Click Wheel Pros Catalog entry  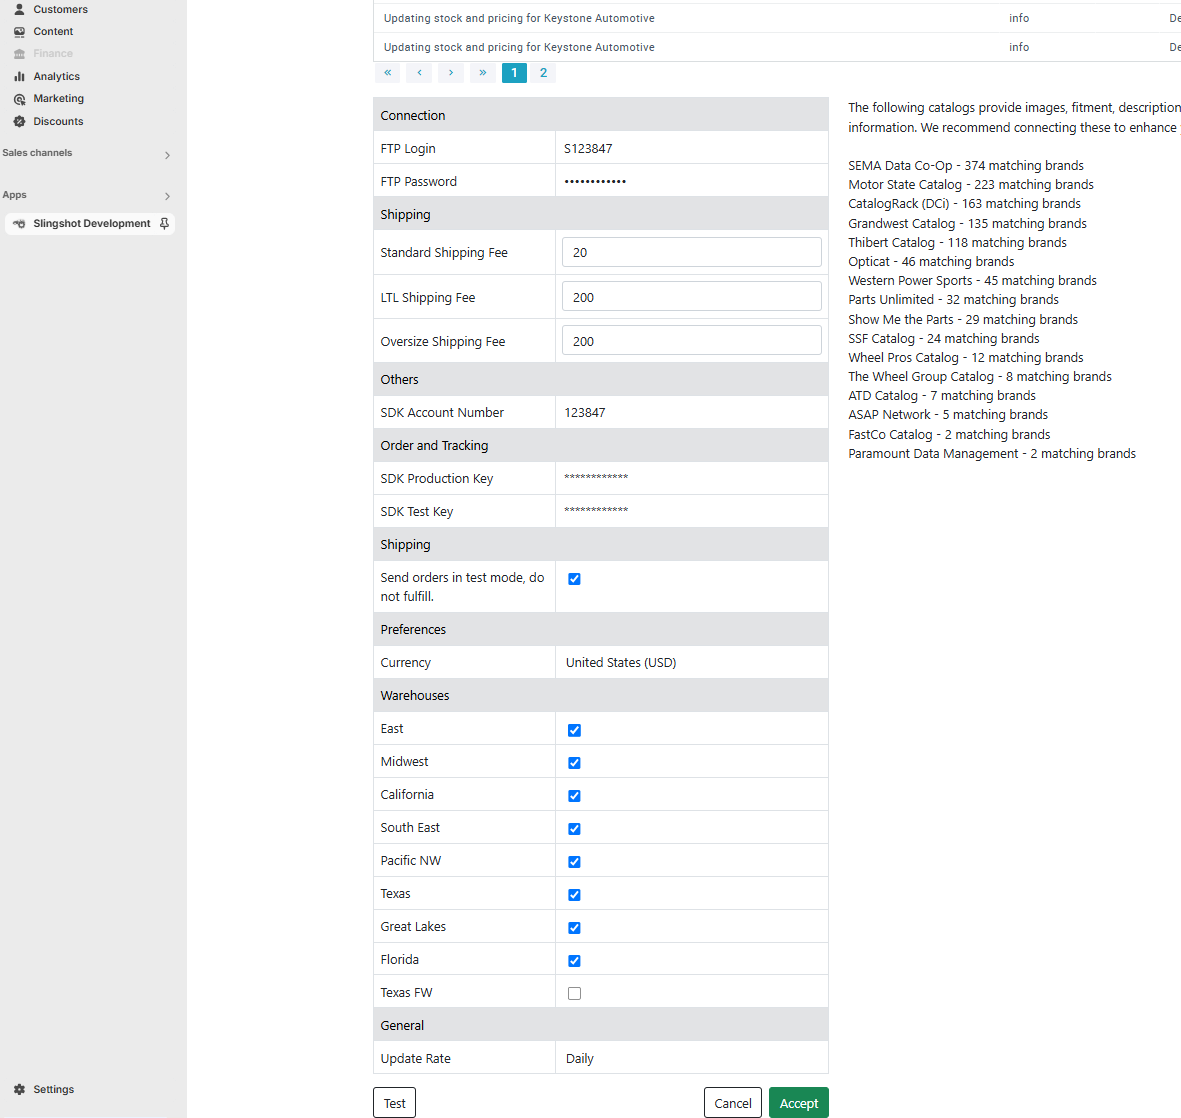tap(966, 358)
